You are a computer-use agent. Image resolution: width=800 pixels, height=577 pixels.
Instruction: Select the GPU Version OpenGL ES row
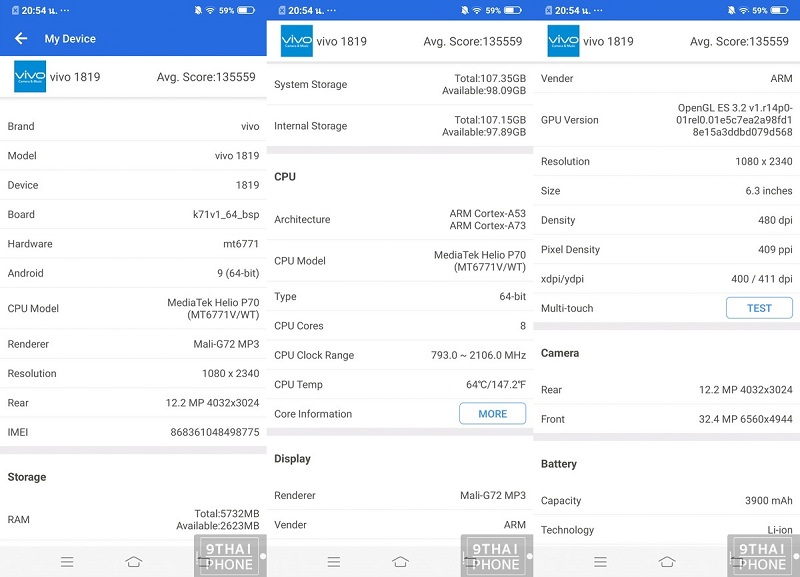(x=667, y=120)
